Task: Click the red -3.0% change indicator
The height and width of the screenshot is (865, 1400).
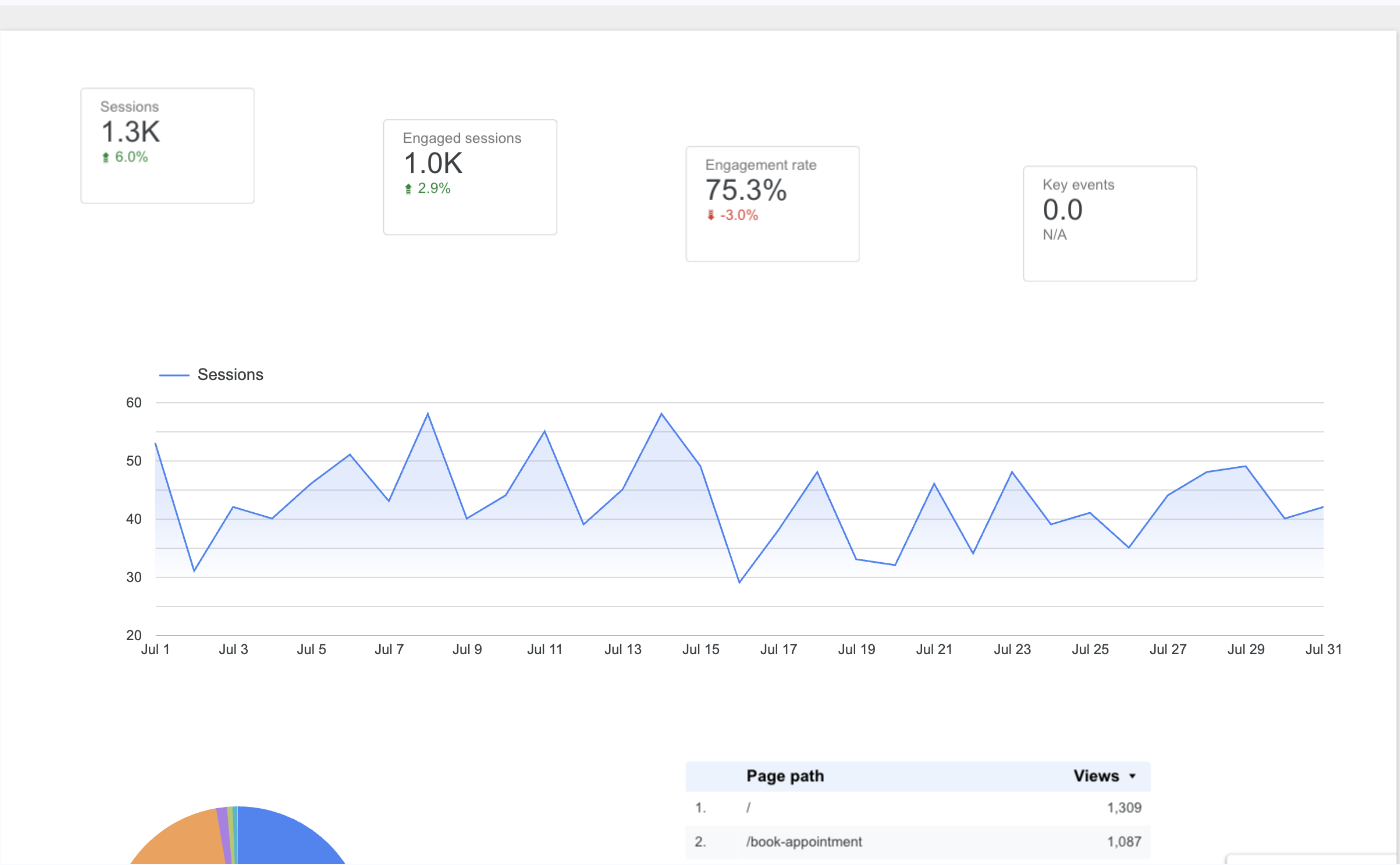Action: 732,215
